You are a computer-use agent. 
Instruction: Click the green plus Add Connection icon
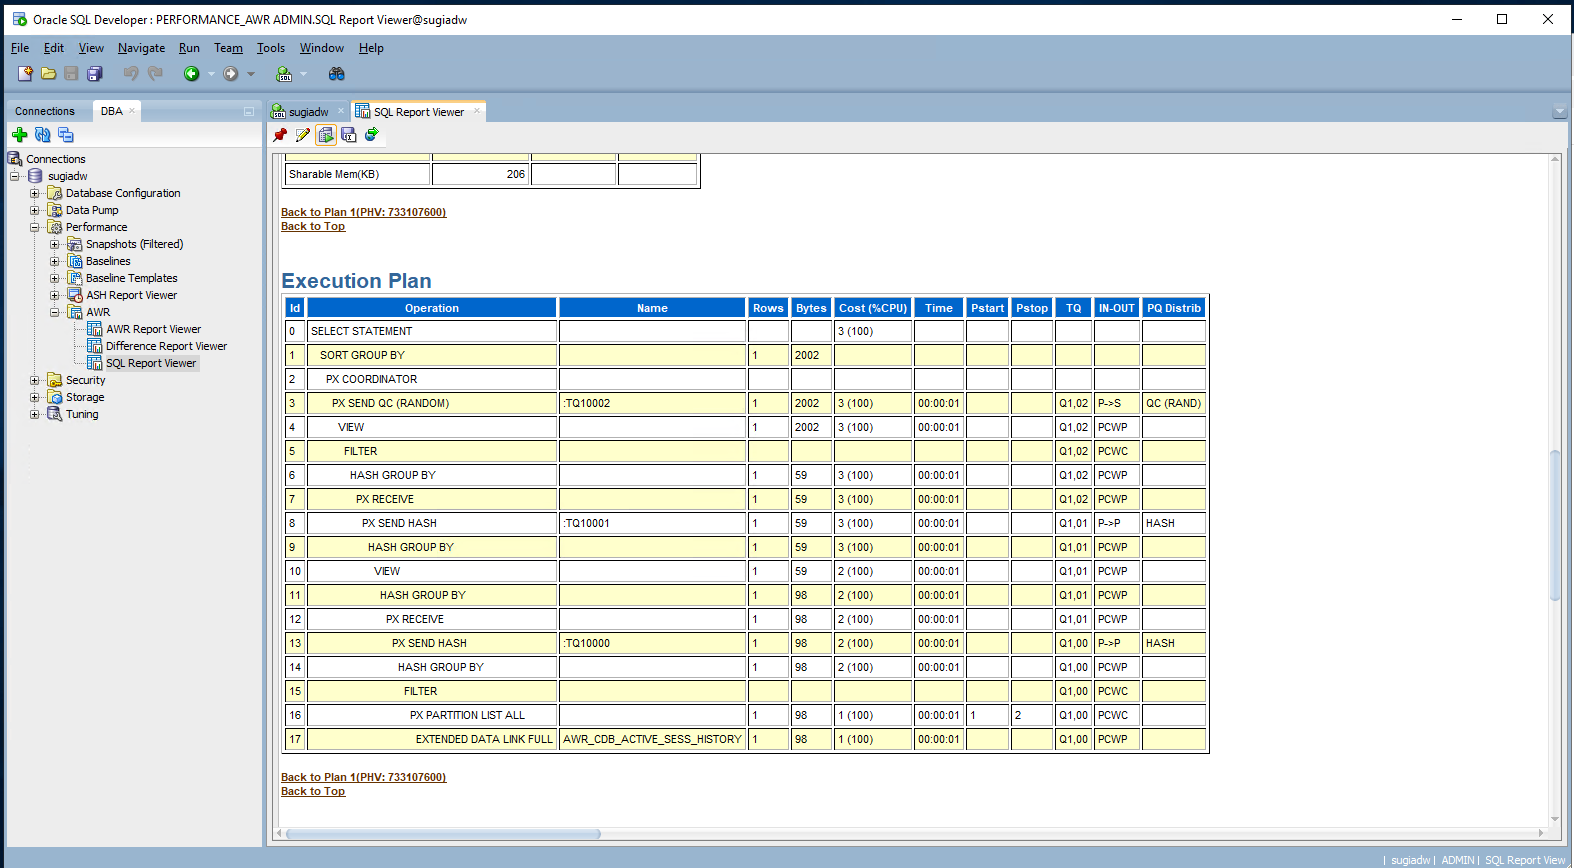pyautogui.click(x=19, y=134)
